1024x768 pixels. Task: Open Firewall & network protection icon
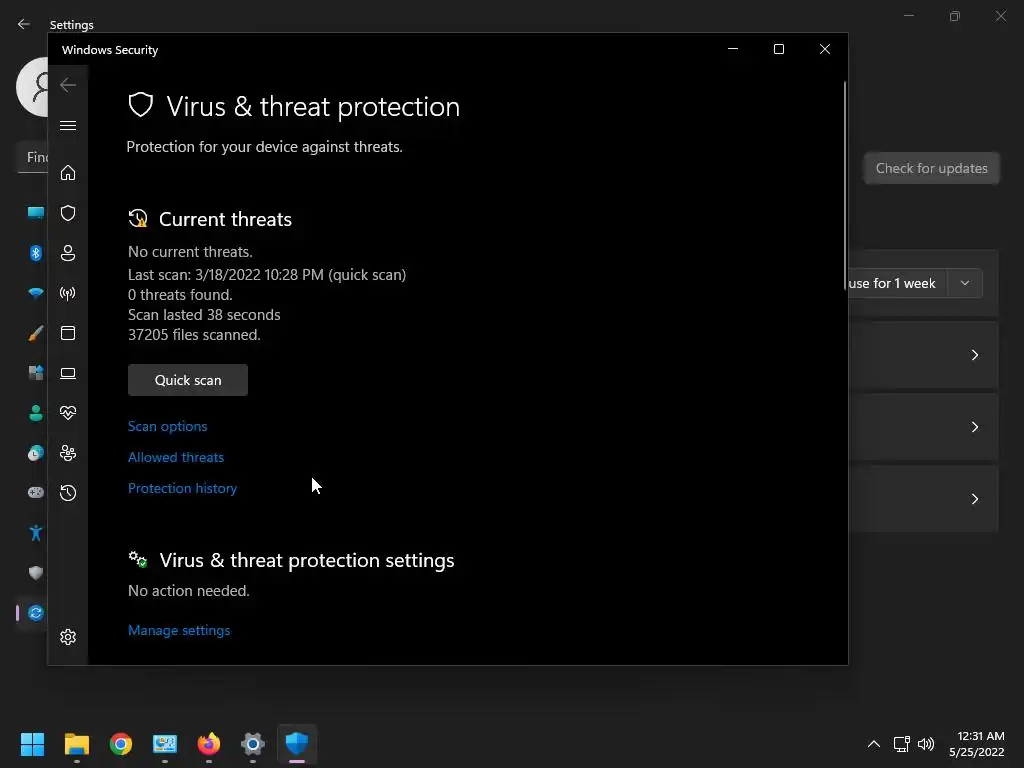pos(68,293)
